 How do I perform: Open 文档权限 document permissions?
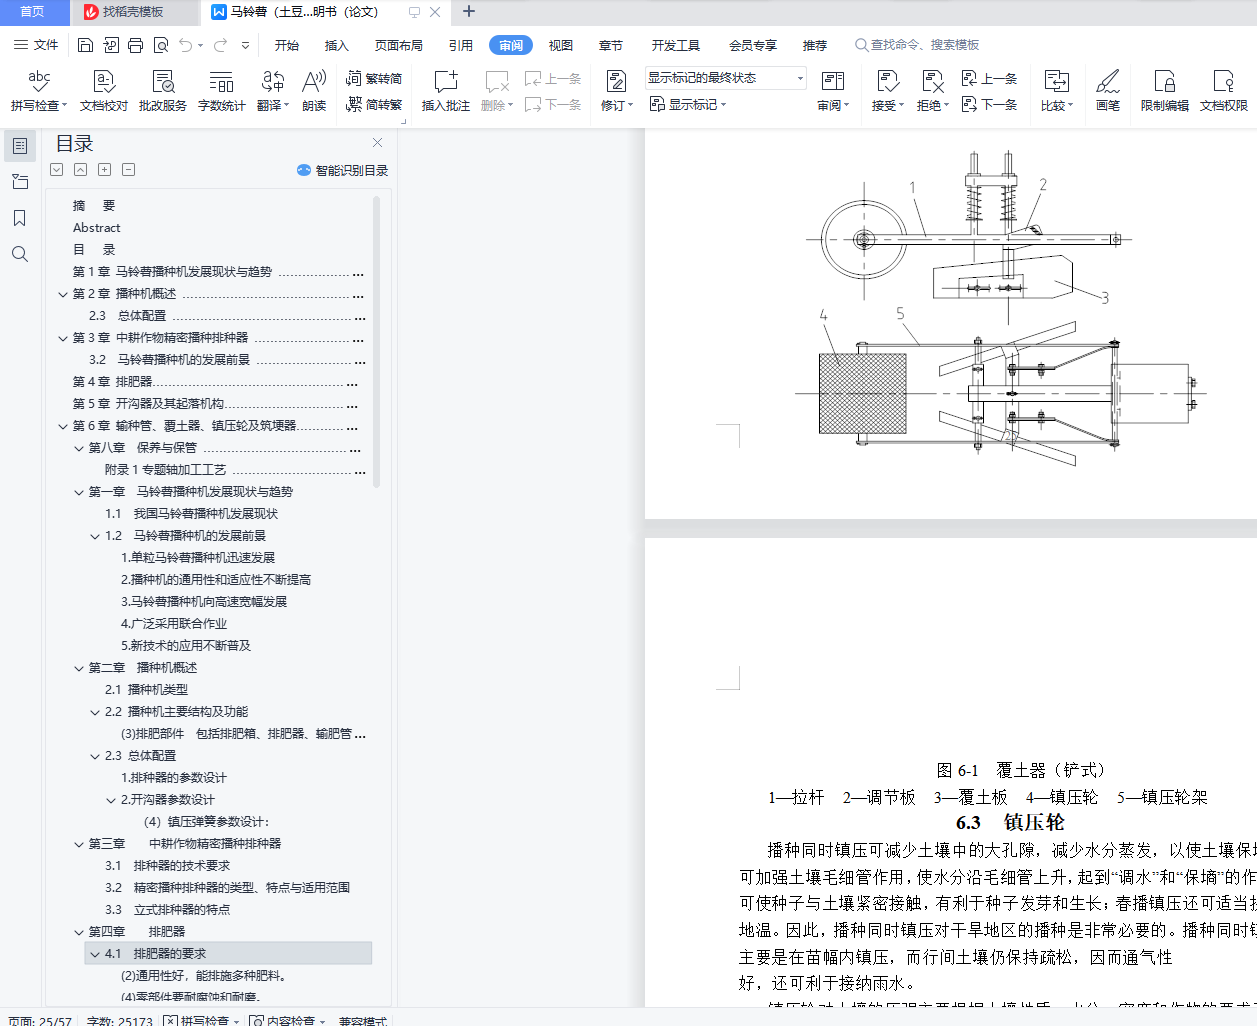(1224, 90)
